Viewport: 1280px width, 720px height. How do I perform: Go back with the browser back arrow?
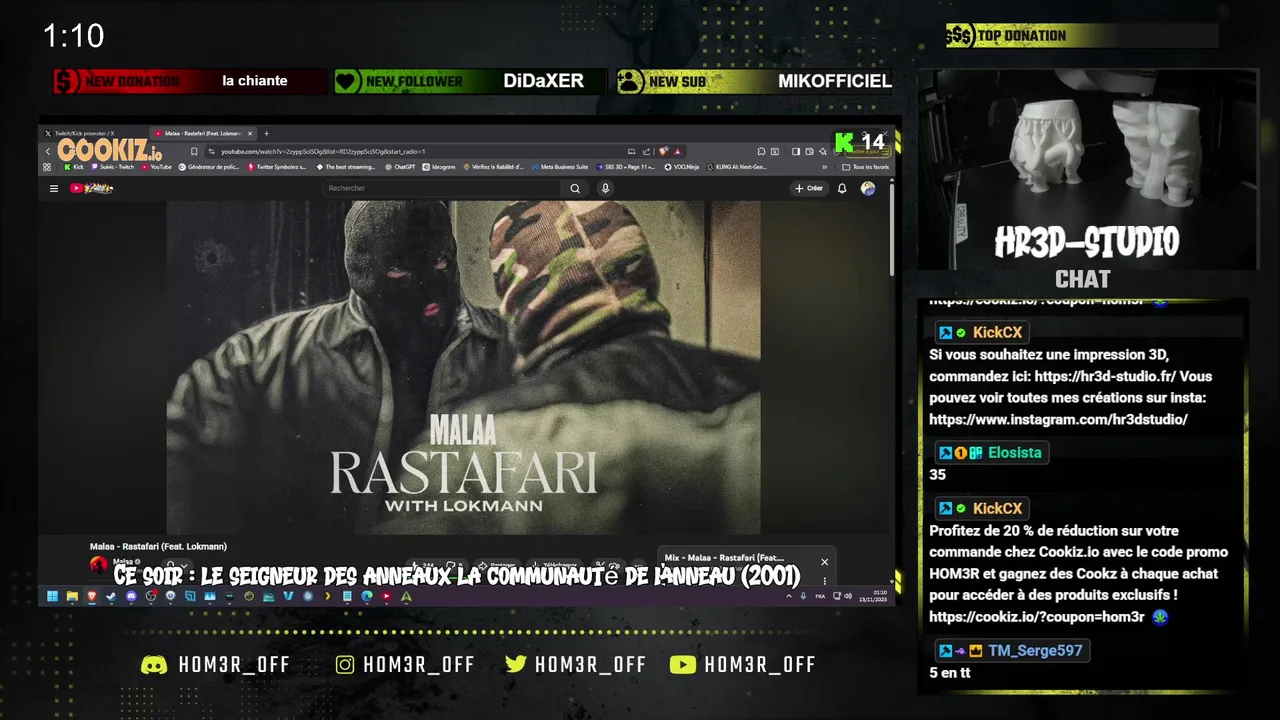[47, 151]
